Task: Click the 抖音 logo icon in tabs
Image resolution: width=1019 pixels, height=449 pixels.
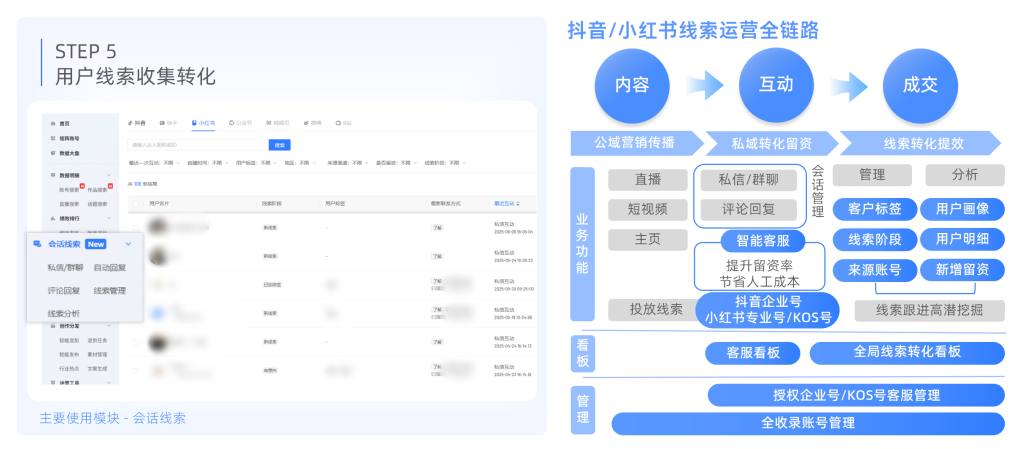Action: tap(130, 122)
